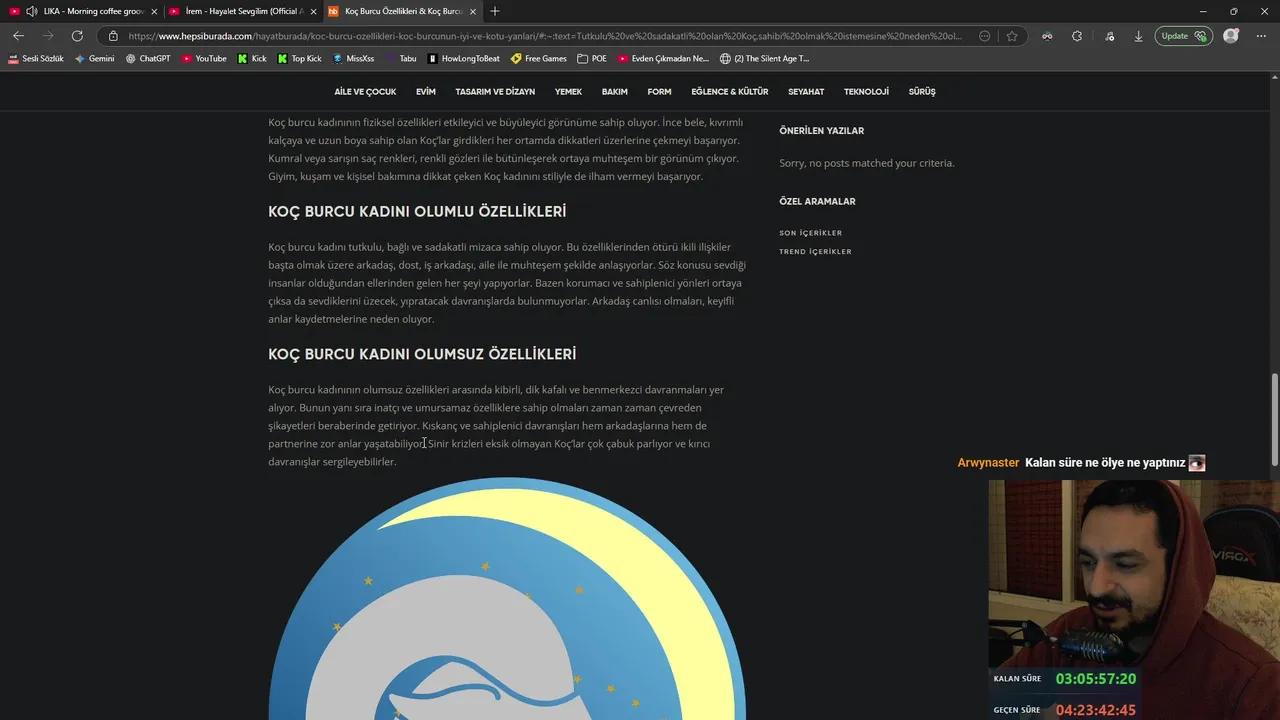Image resolution: width=1280 pixels, height=720 pixels.
Task: Open the Gemini bookmark
Action: coord(95,59)
